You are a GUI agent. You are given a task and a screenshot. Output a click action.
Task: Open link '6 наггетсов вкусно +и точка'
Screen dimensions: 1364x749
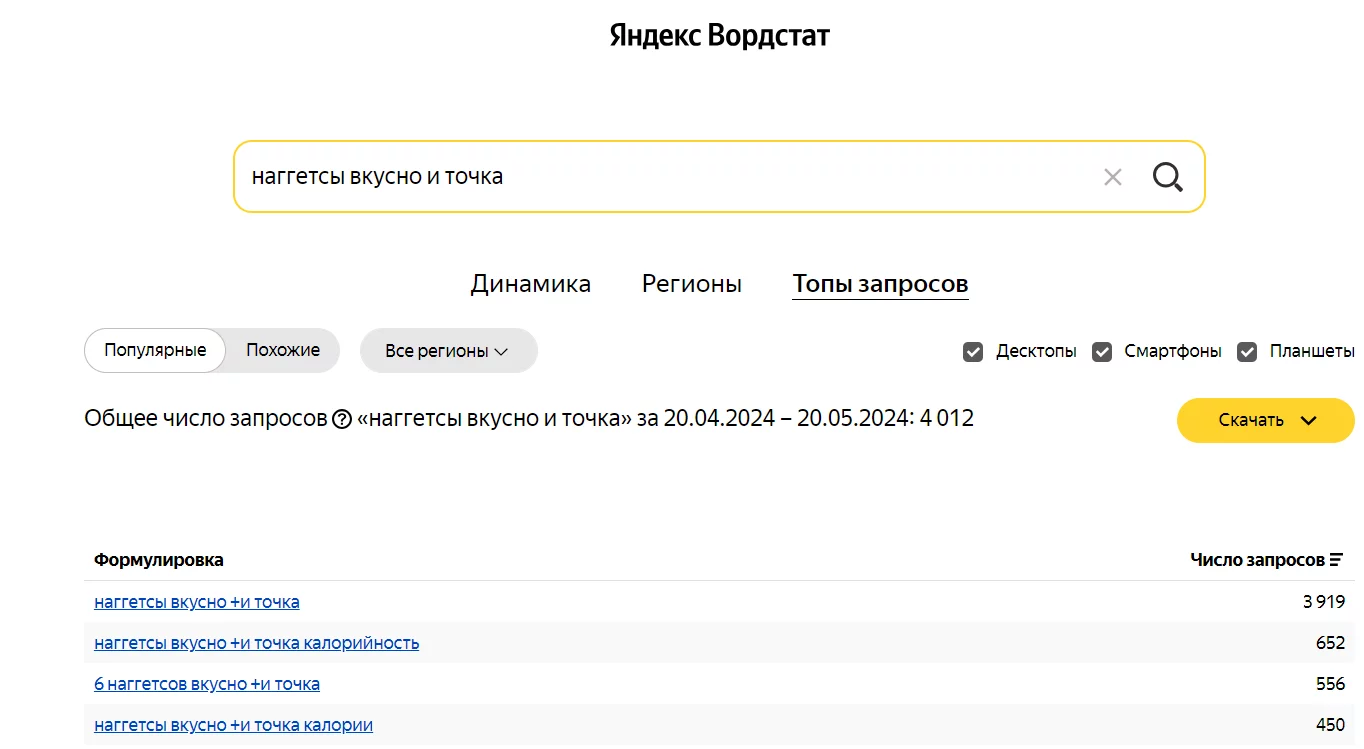(207, 684)
